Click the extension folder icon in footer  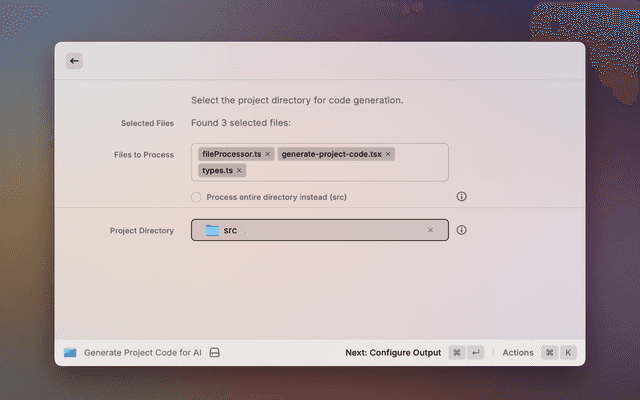pyautogui.click(x=70, y=353)
